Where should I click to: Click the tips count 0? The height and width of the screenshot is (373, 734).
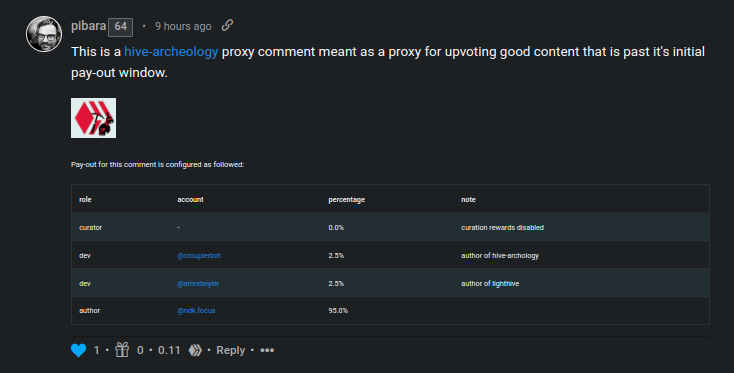(x=140, y=350)
